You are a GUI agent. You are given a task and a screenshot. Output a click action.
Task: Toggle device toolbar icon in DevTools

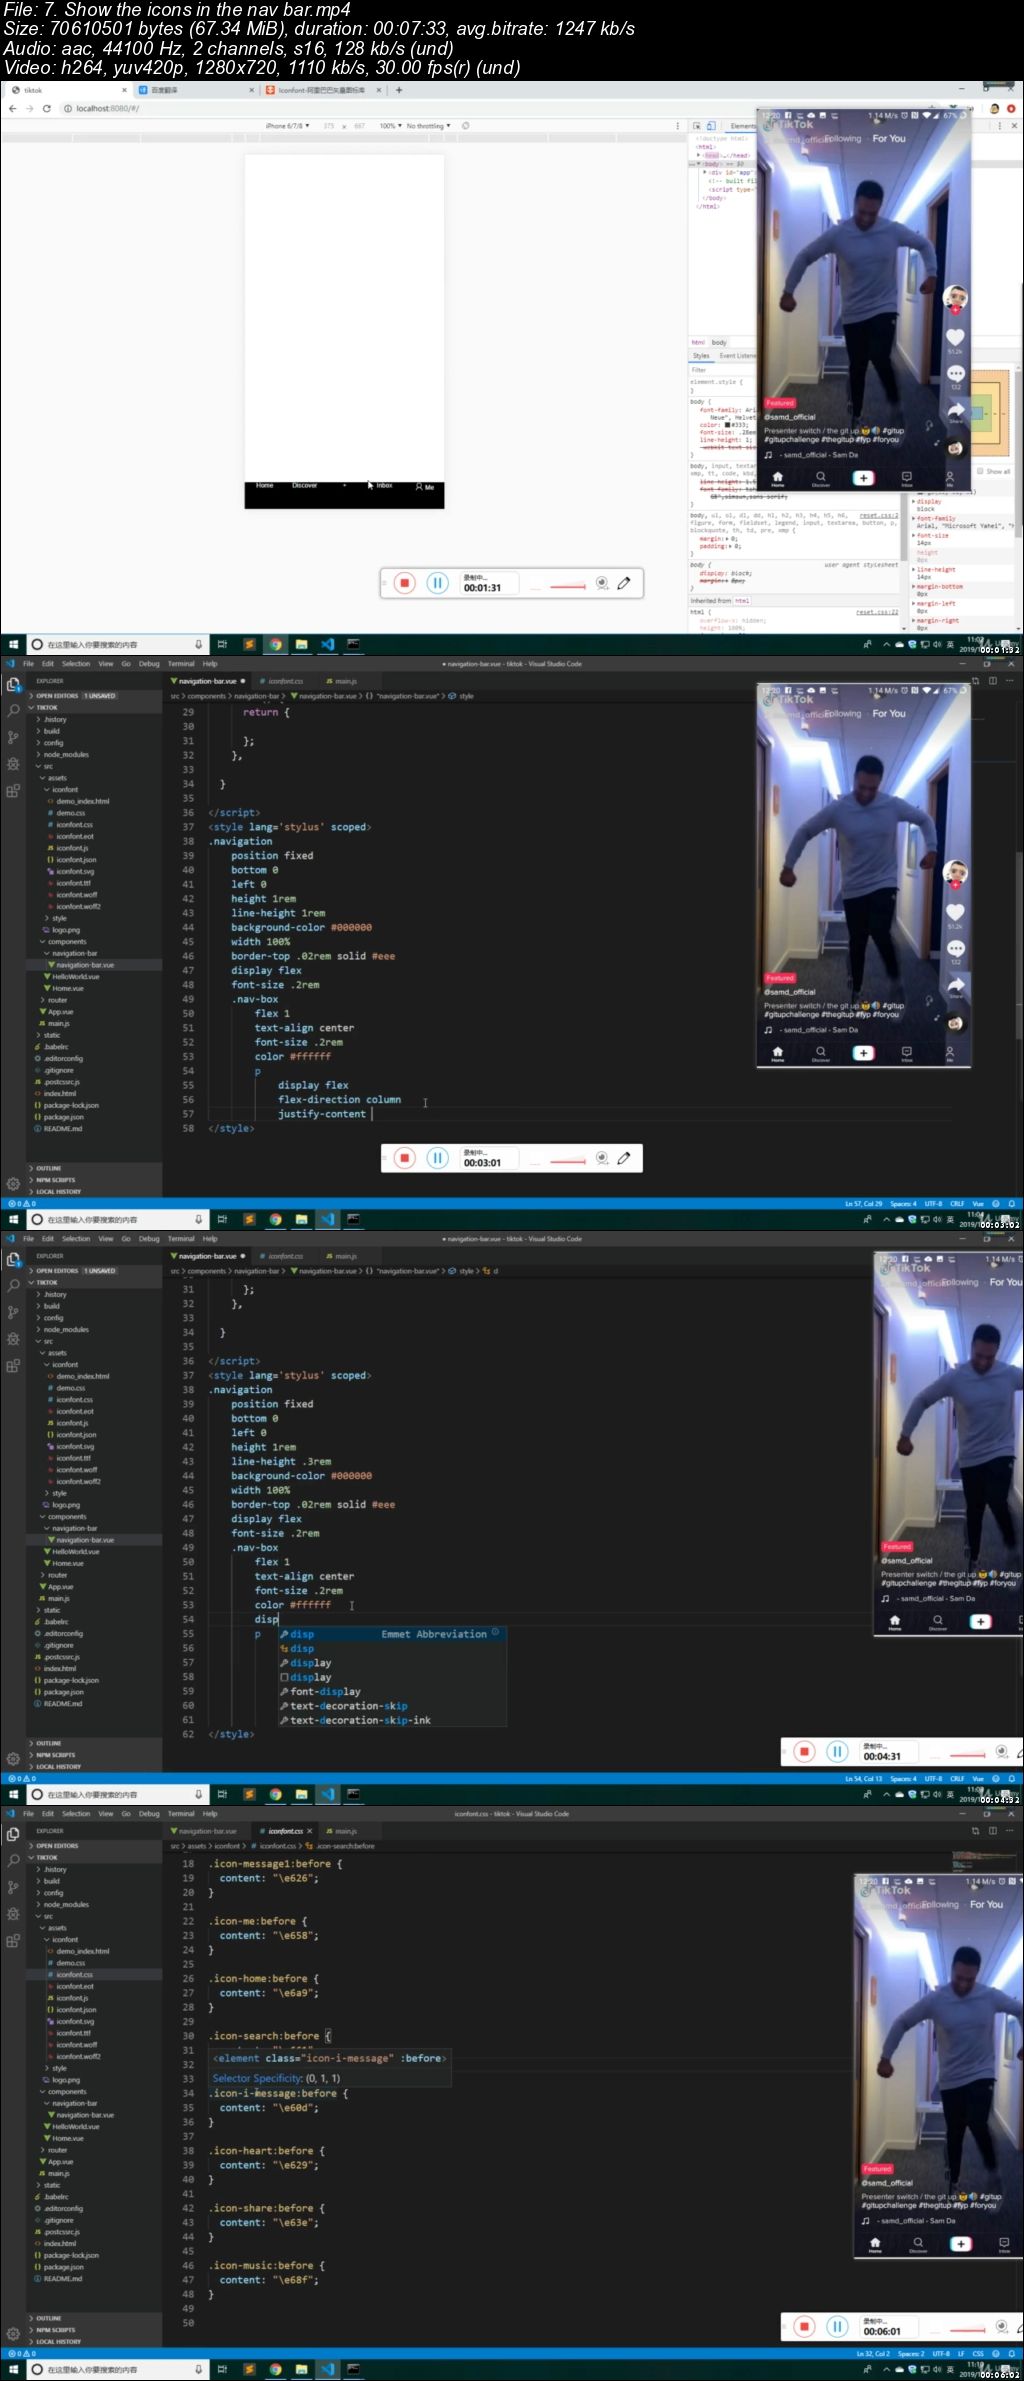[x=711, y=126]
